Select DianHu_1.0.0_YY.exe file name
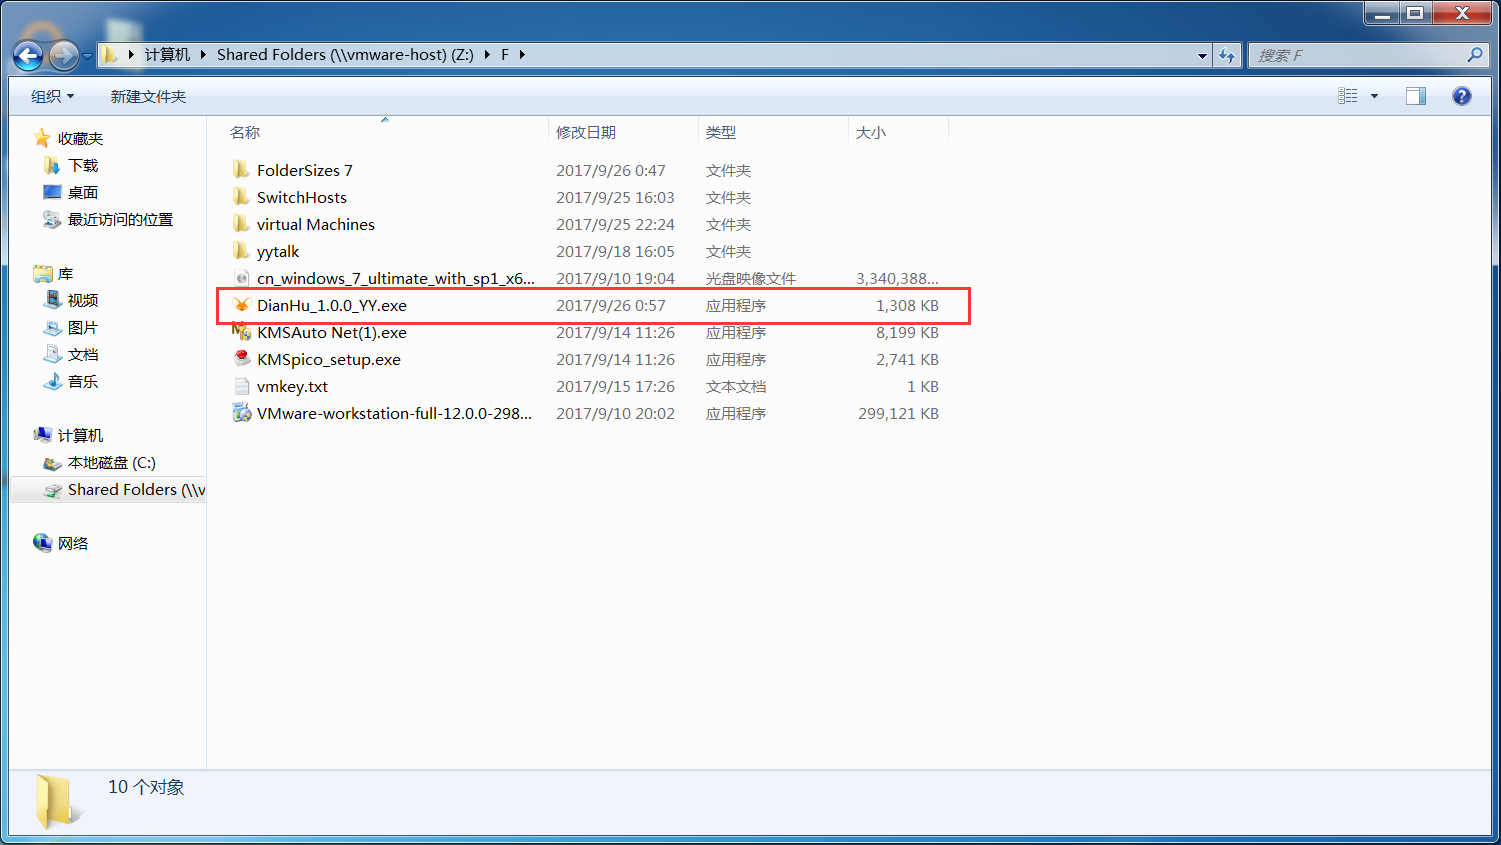The width and height of the screenshot is (1501, 845). (332, 305)
